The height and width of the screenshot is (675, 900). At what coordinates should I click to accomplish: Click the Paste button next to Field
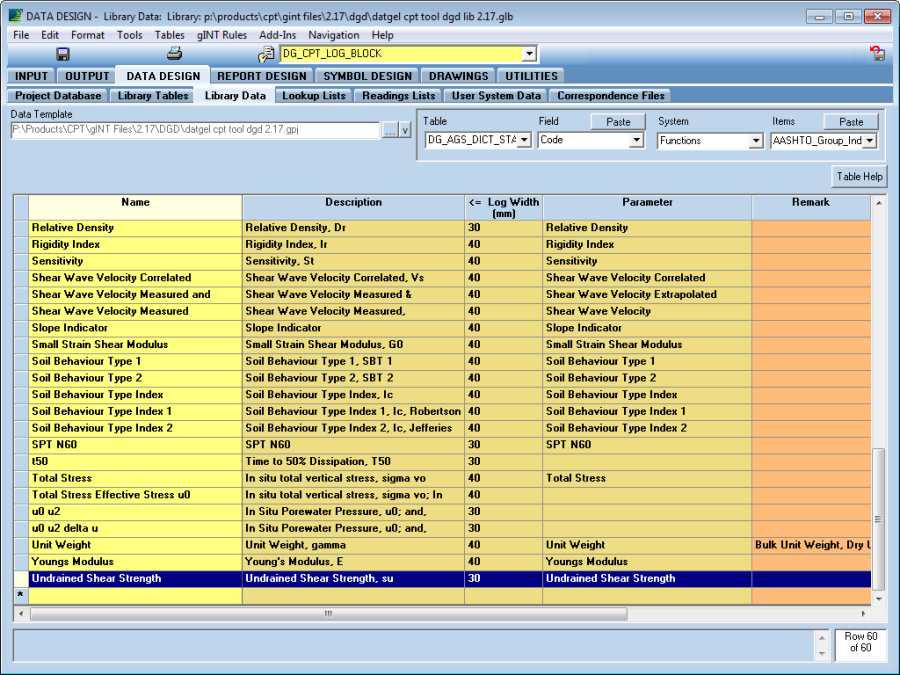[x=618, y=122]
